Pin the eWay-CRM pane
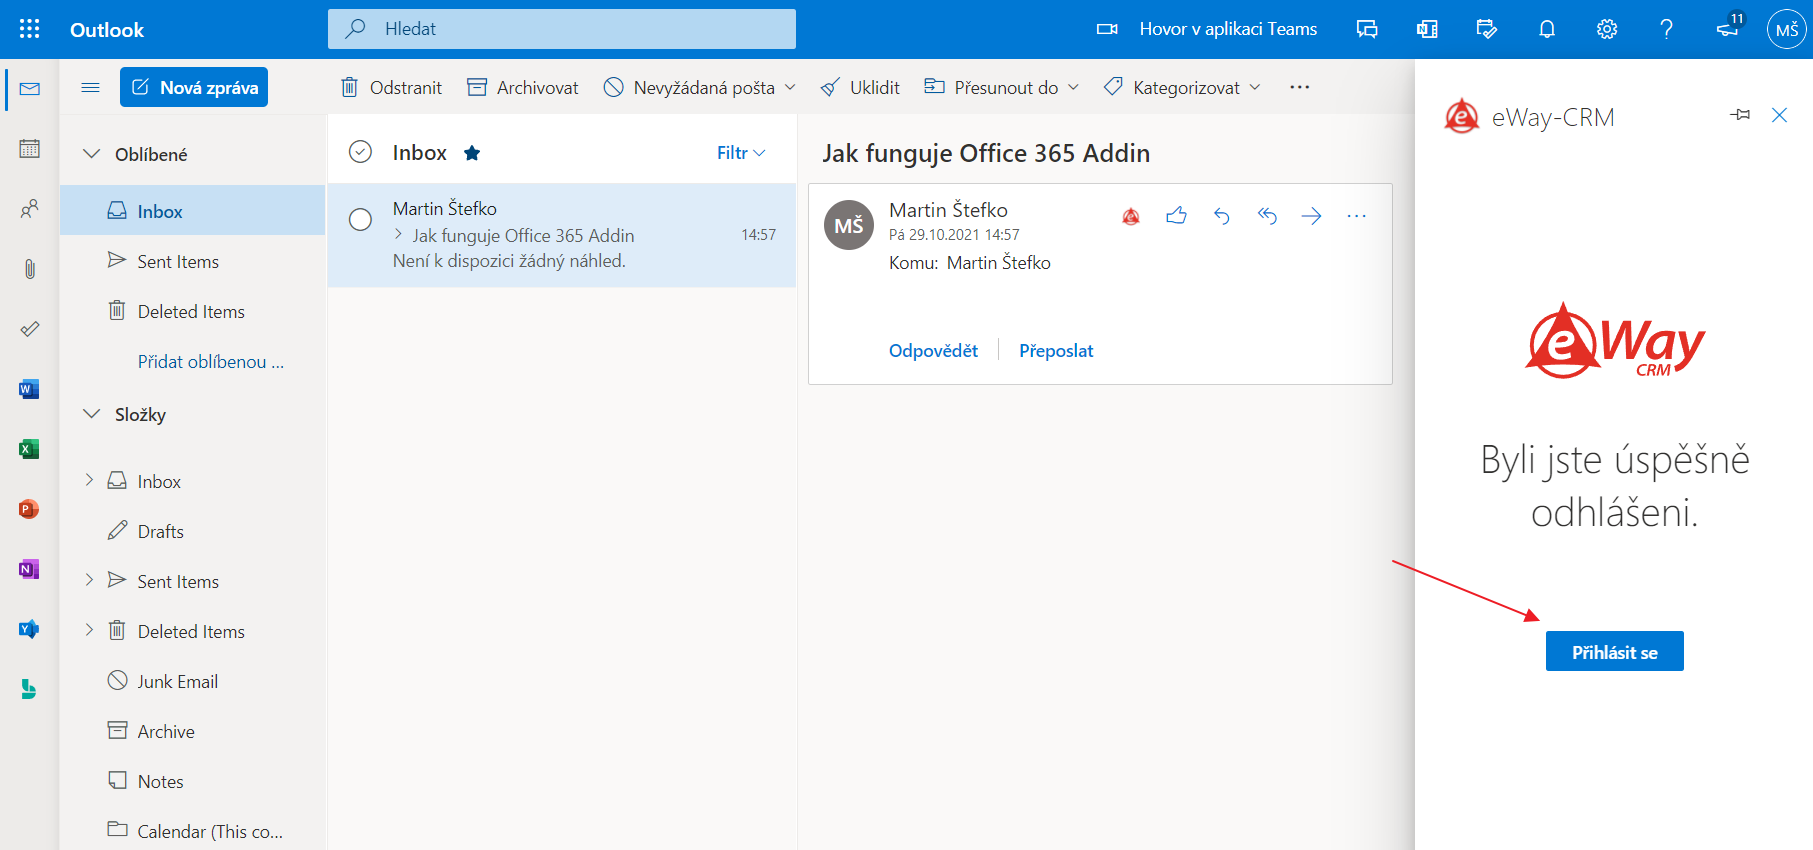The image size is (1813, 850). pos(1740,115)
